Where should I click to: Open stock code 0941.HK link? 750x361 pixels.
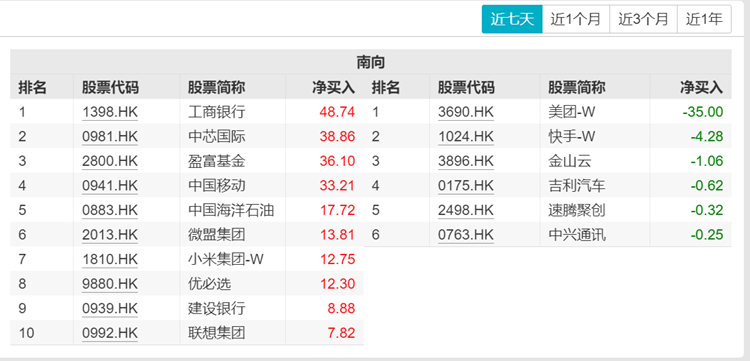(110, 186)
